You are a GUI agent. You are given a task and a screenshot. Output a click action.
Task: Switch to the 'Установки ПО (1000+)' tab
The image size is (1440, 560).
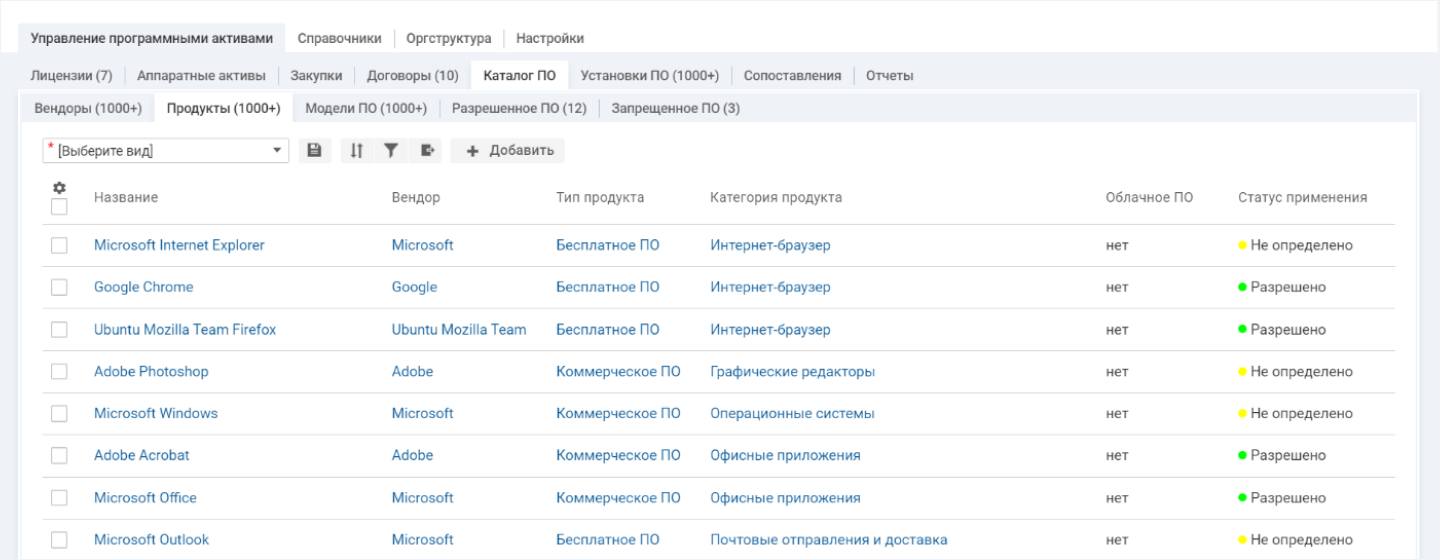(x=649, y=75)
